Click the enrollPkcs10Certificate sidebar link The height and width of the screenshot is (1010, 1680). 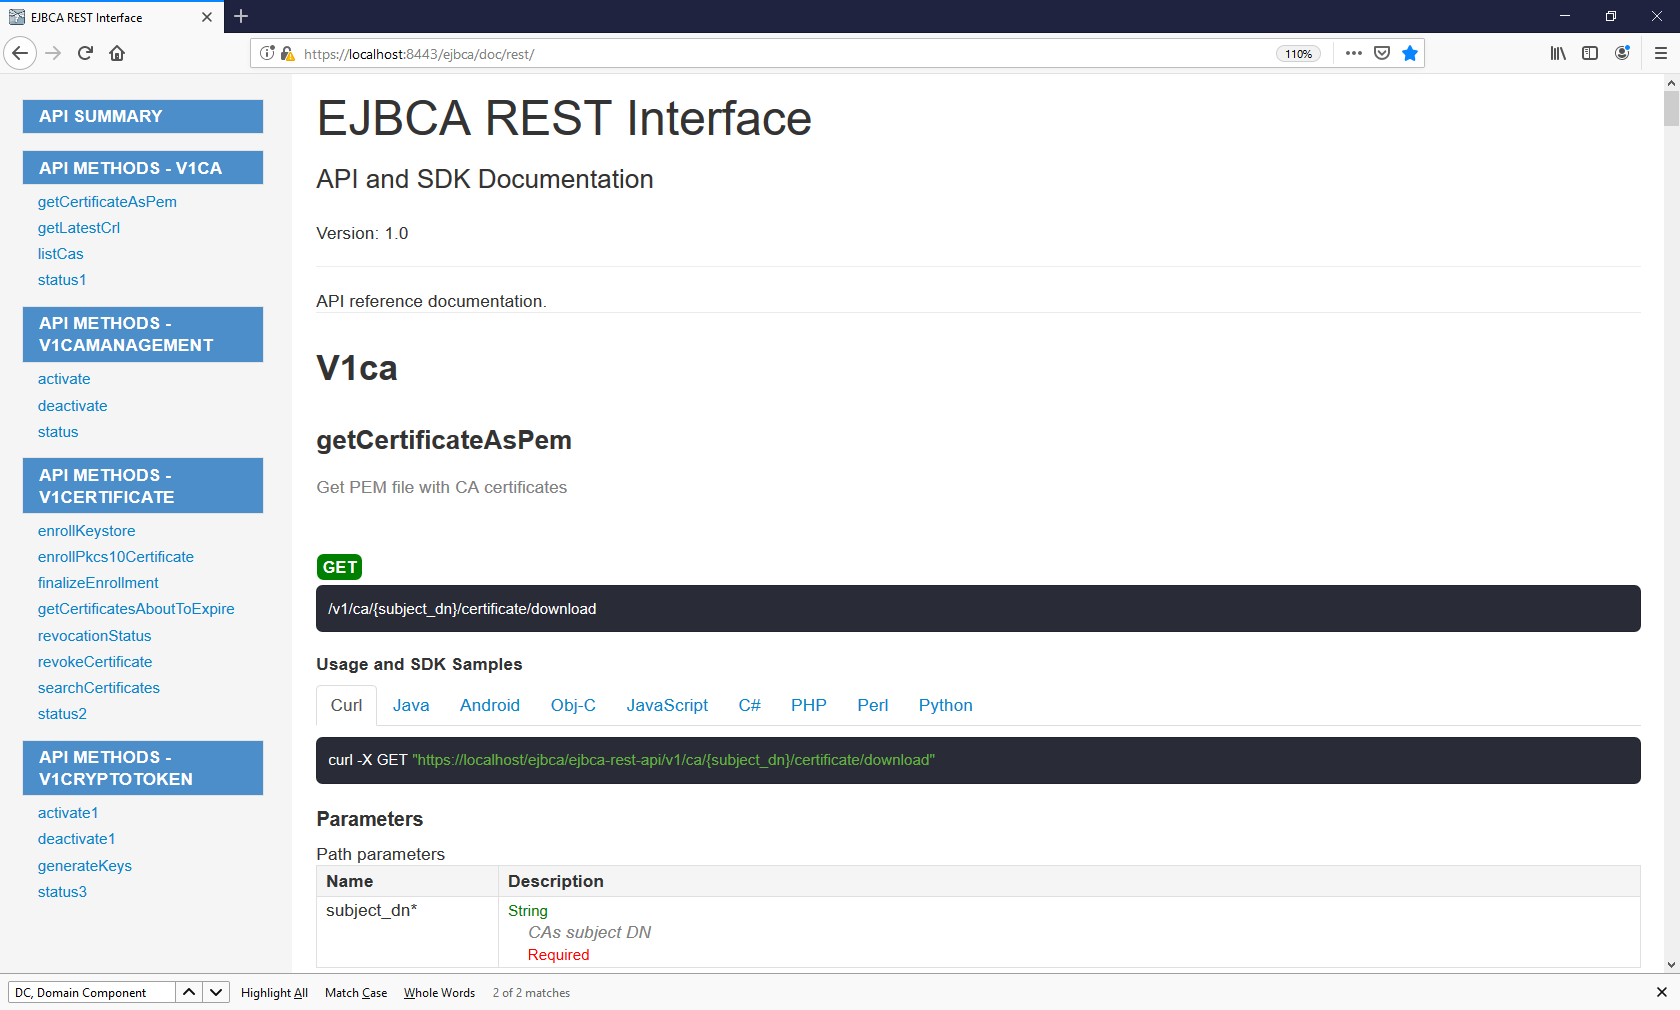pos(116,556)
